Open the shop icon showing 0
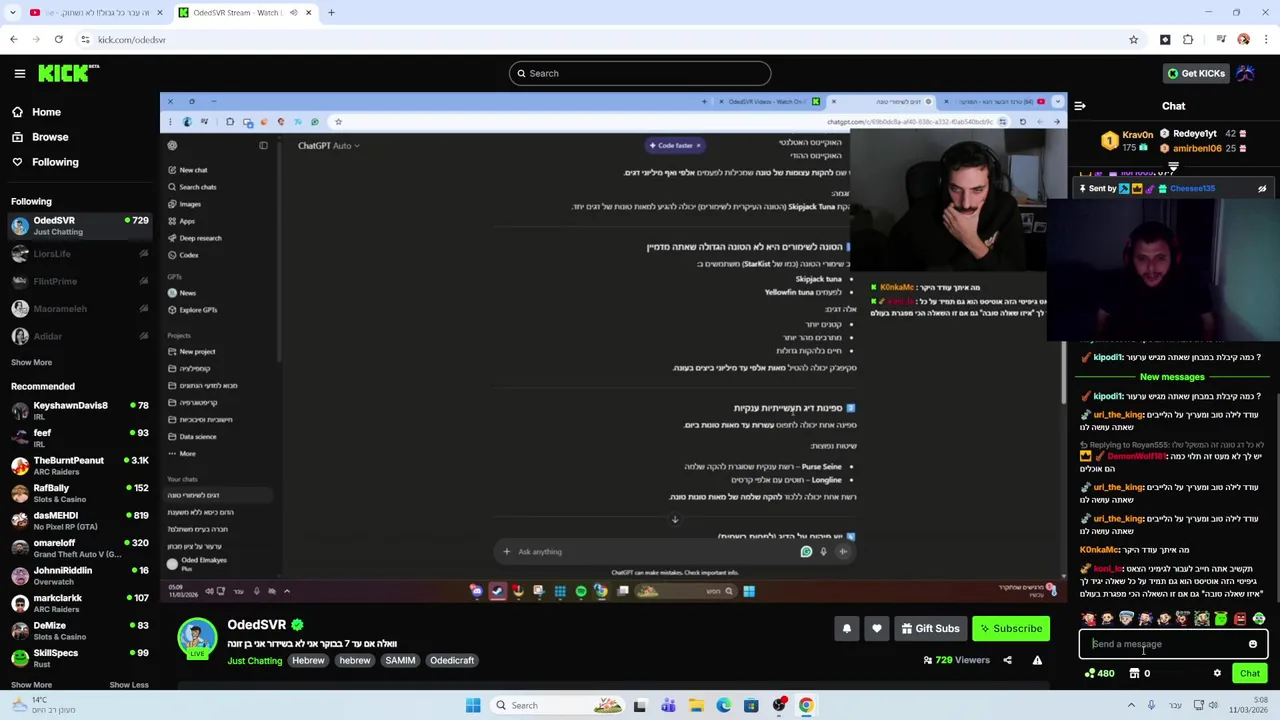The height and width of the screenshot is (720, 1280). [1140, 673]
